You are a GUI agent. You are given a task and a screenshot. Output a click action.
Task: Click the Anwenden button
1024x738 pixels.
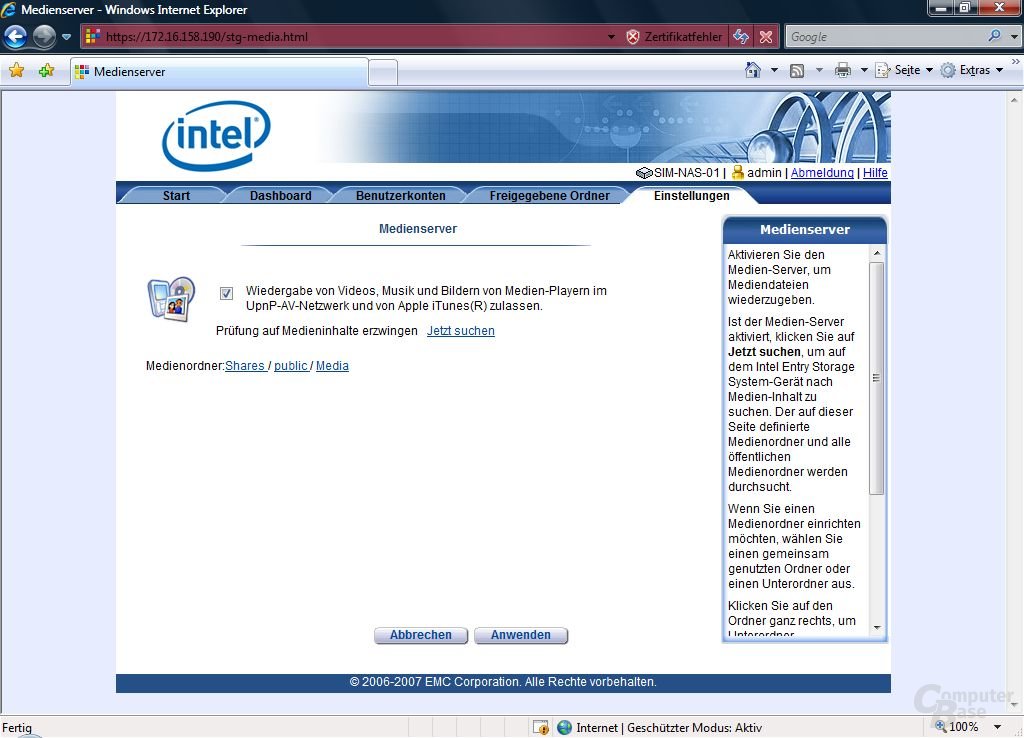click(x=520, y=635)
